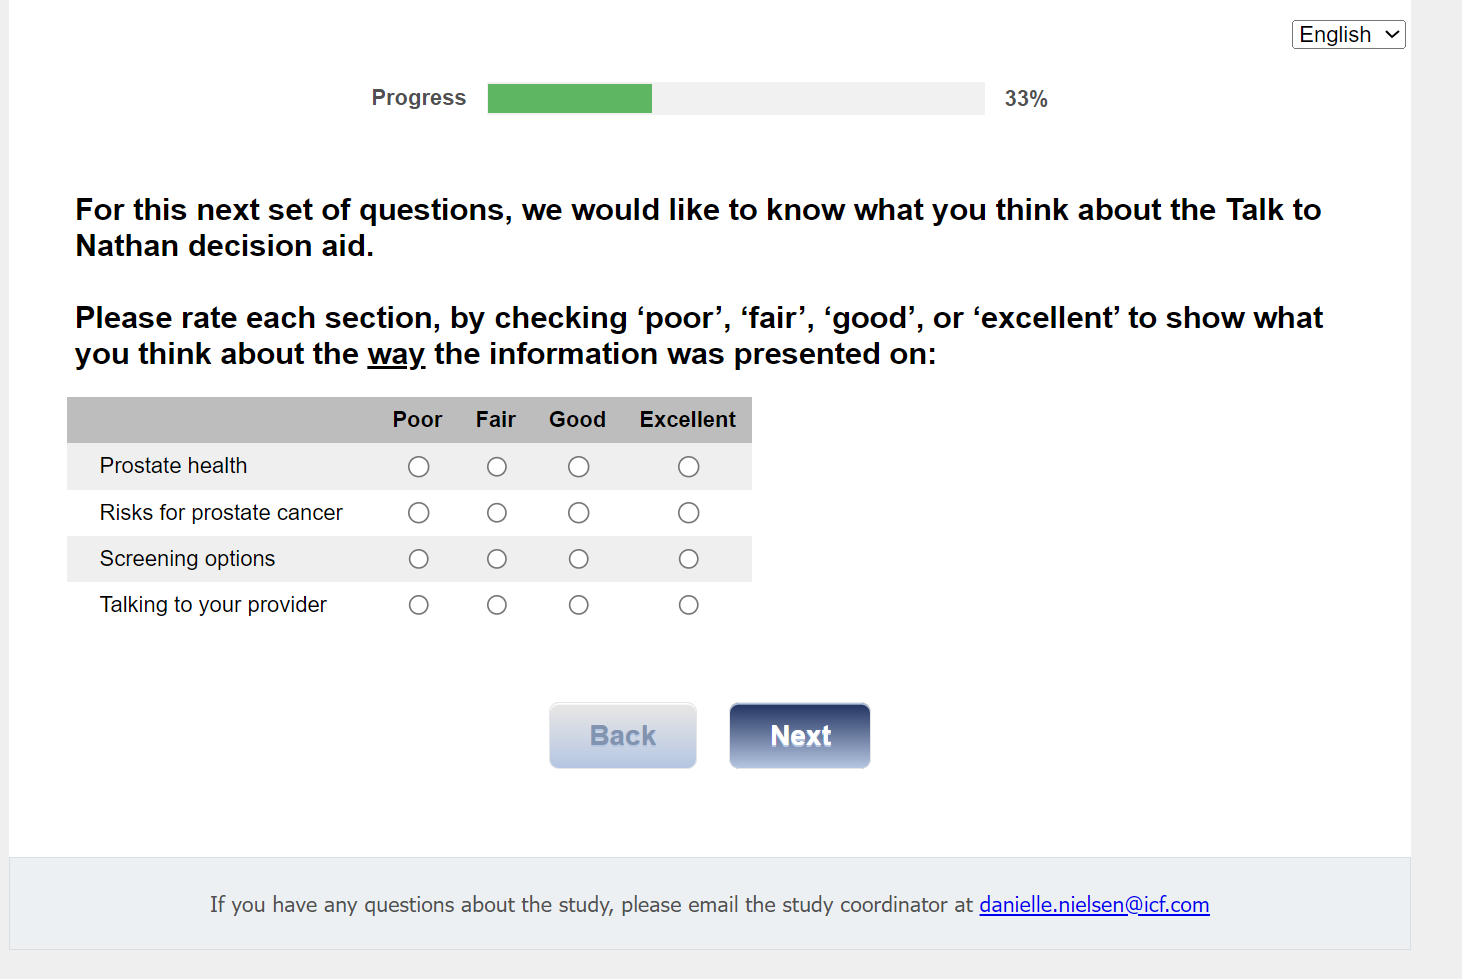
Task: Select Poor for Screening options
Action: (419, 559)
